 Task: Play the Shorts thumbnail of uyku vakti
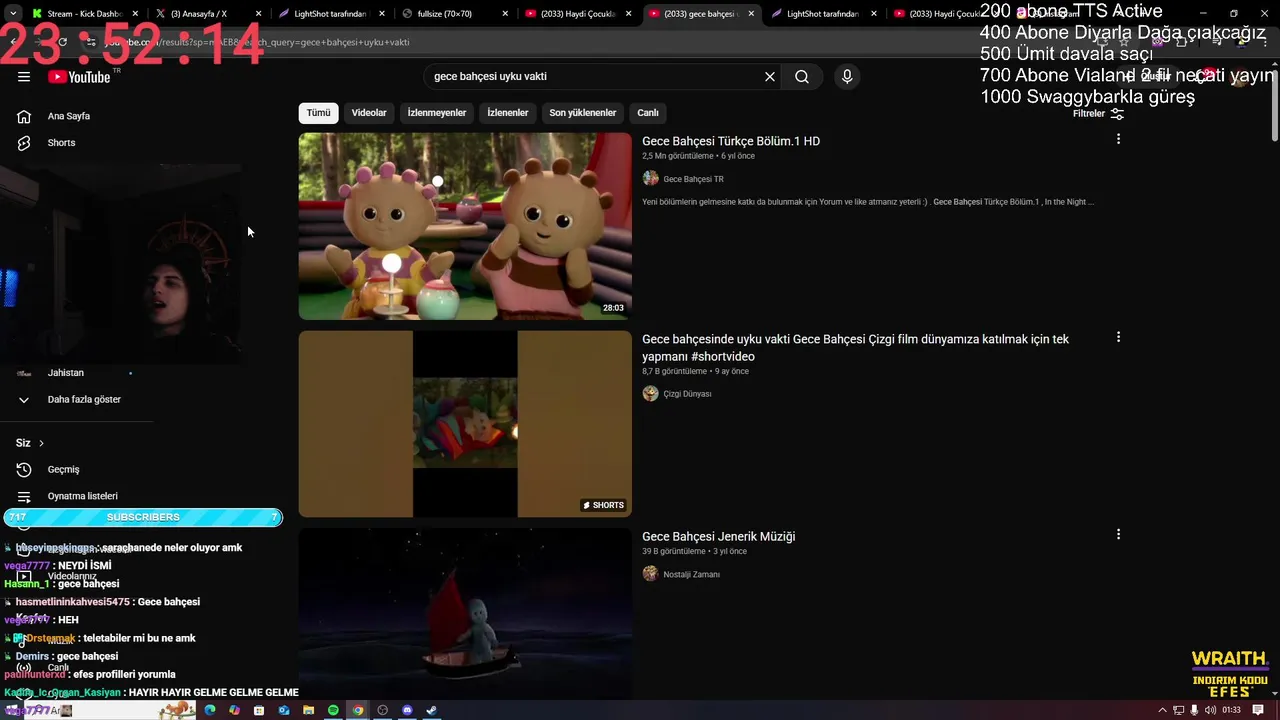pos(465,424)
